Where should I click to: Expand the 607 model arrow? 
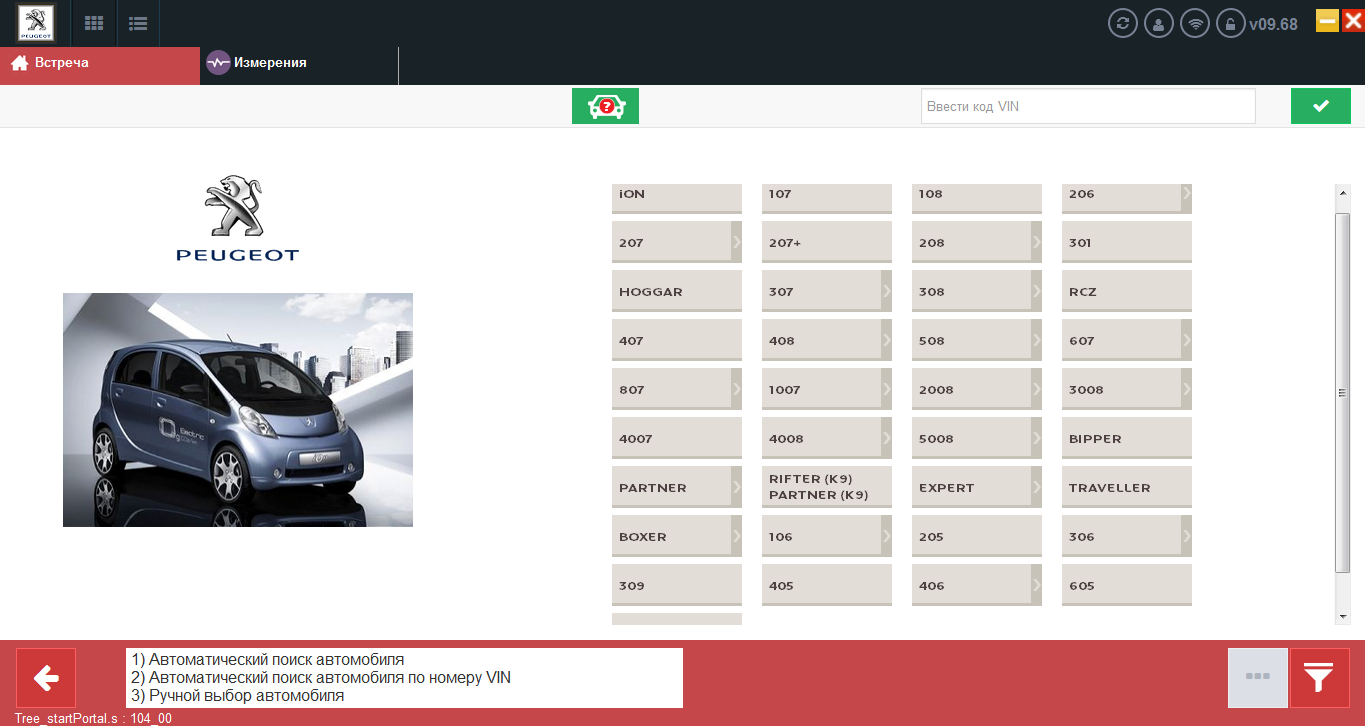tap(1187, 339)
